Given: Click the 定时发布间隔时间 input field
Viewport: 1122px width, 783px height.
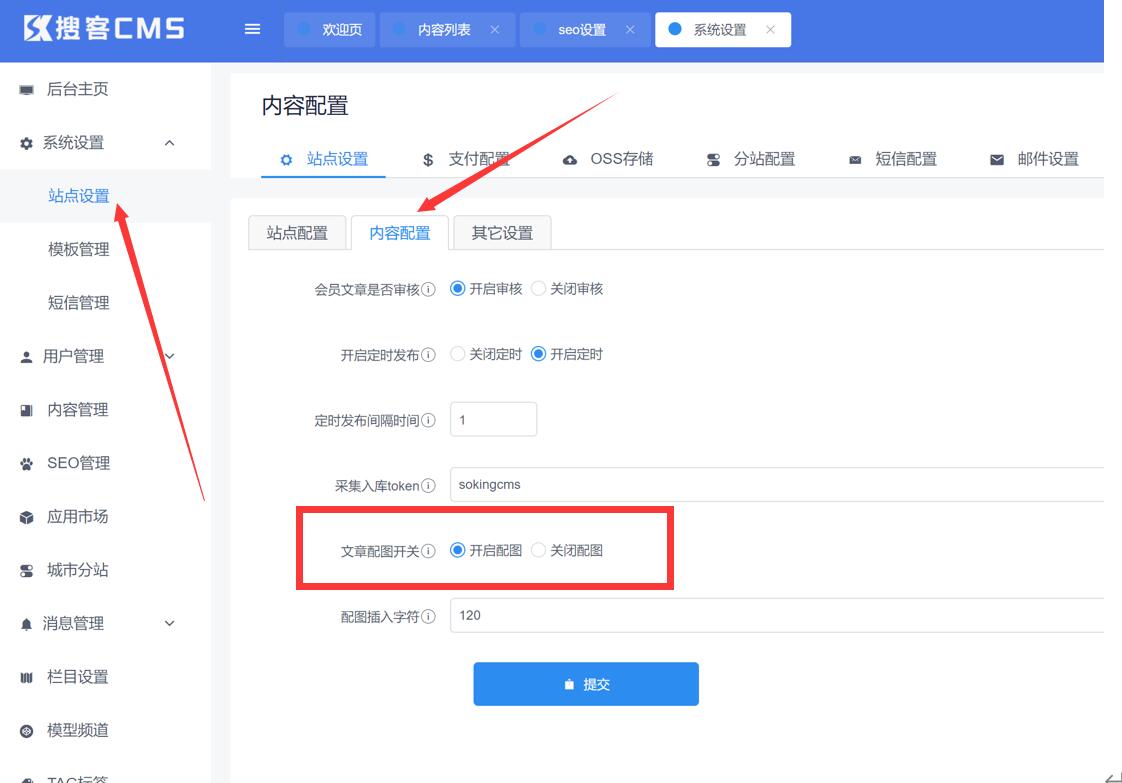Looking at the screenshot, I should 493,420.
